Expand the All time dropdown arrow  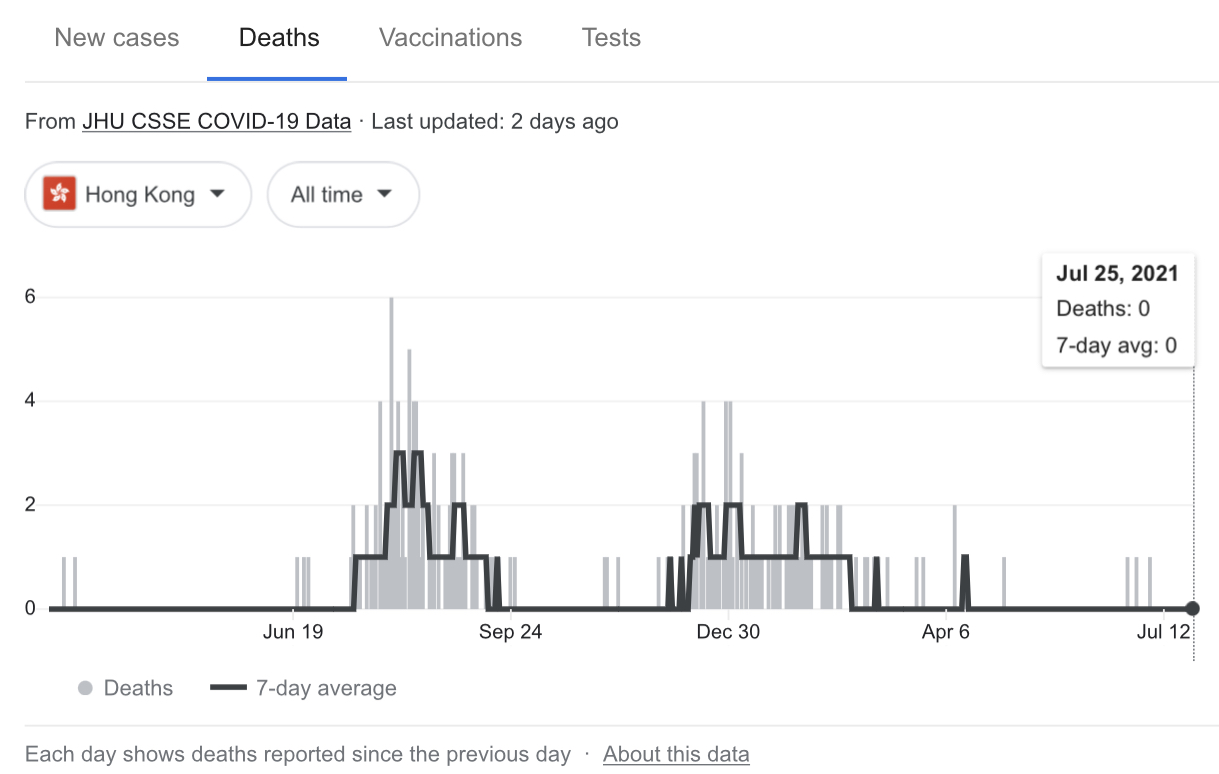[384, 194]
